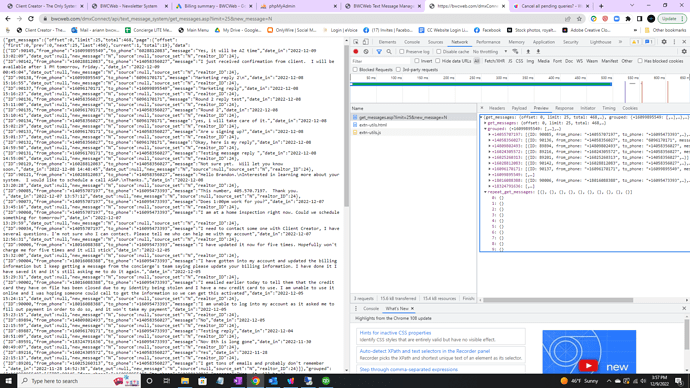This screenshot has width=690, height=388.
Task: Open the Performance panel tab
Action: (488, 42)
